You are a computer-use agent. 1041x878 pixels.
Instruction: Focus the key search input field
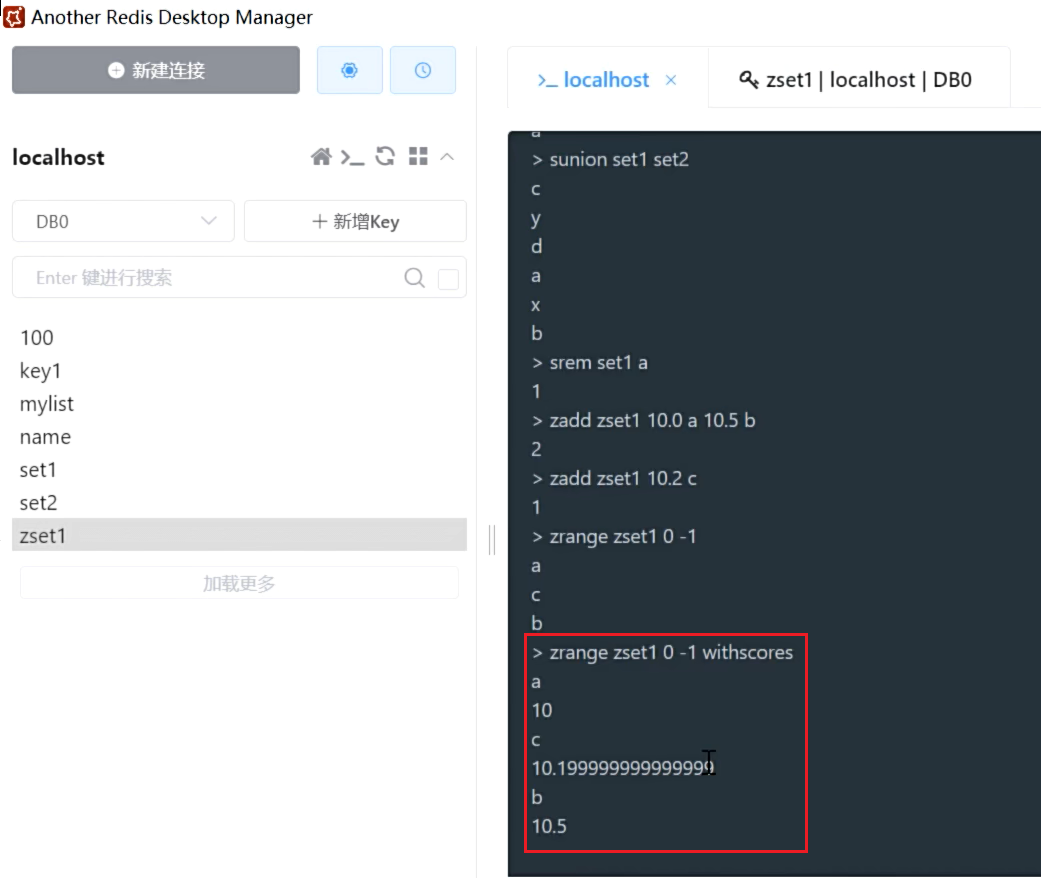point(212,277)
